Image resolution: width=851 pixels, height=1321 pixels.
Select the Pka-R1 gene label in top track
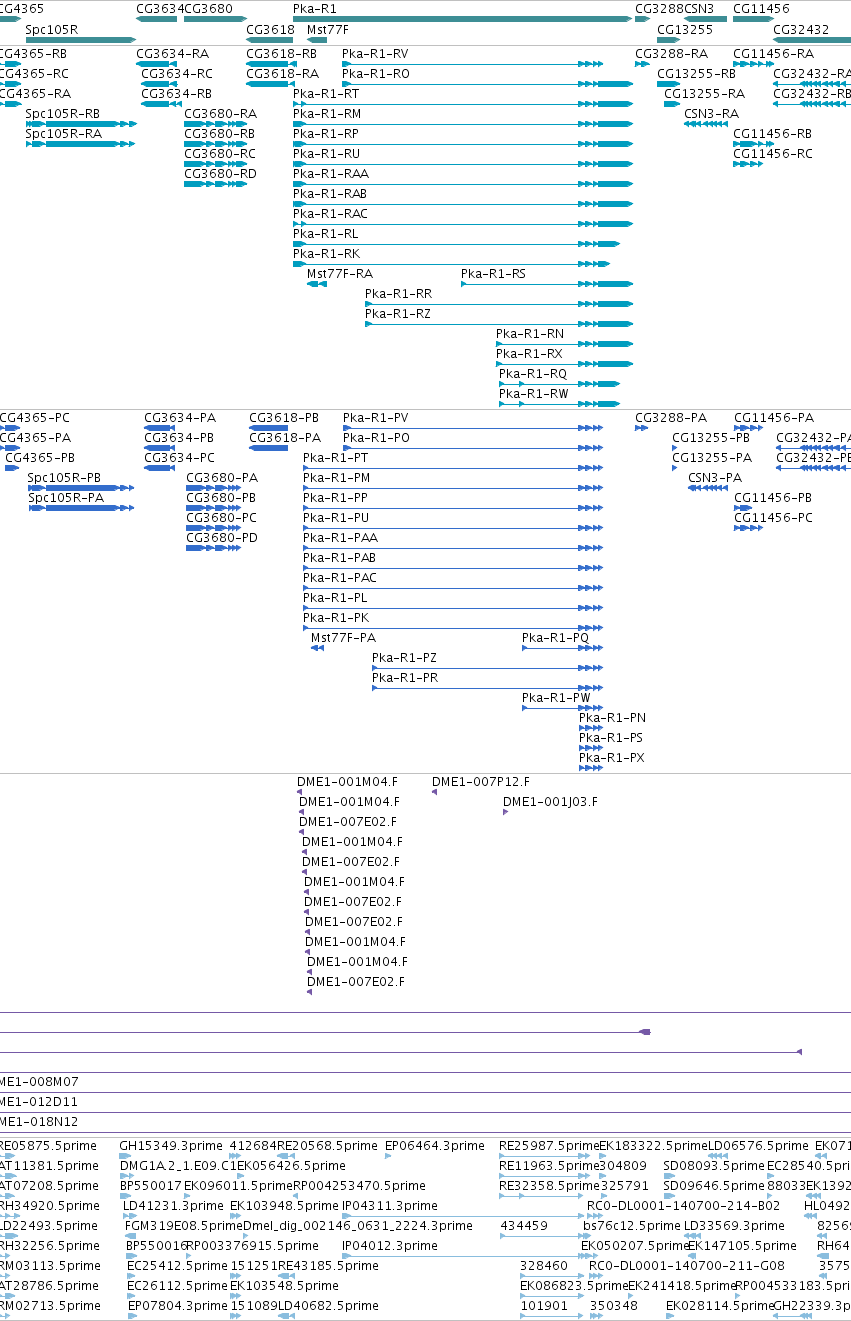click(x=314, y=9)
